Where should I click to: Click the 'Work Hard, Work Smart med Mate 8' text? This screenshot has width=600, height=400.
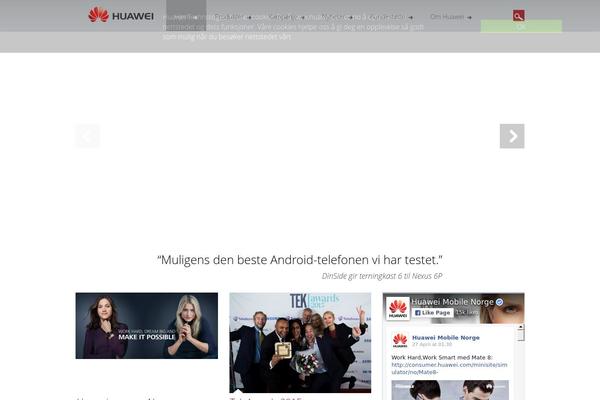pos(442,358)
